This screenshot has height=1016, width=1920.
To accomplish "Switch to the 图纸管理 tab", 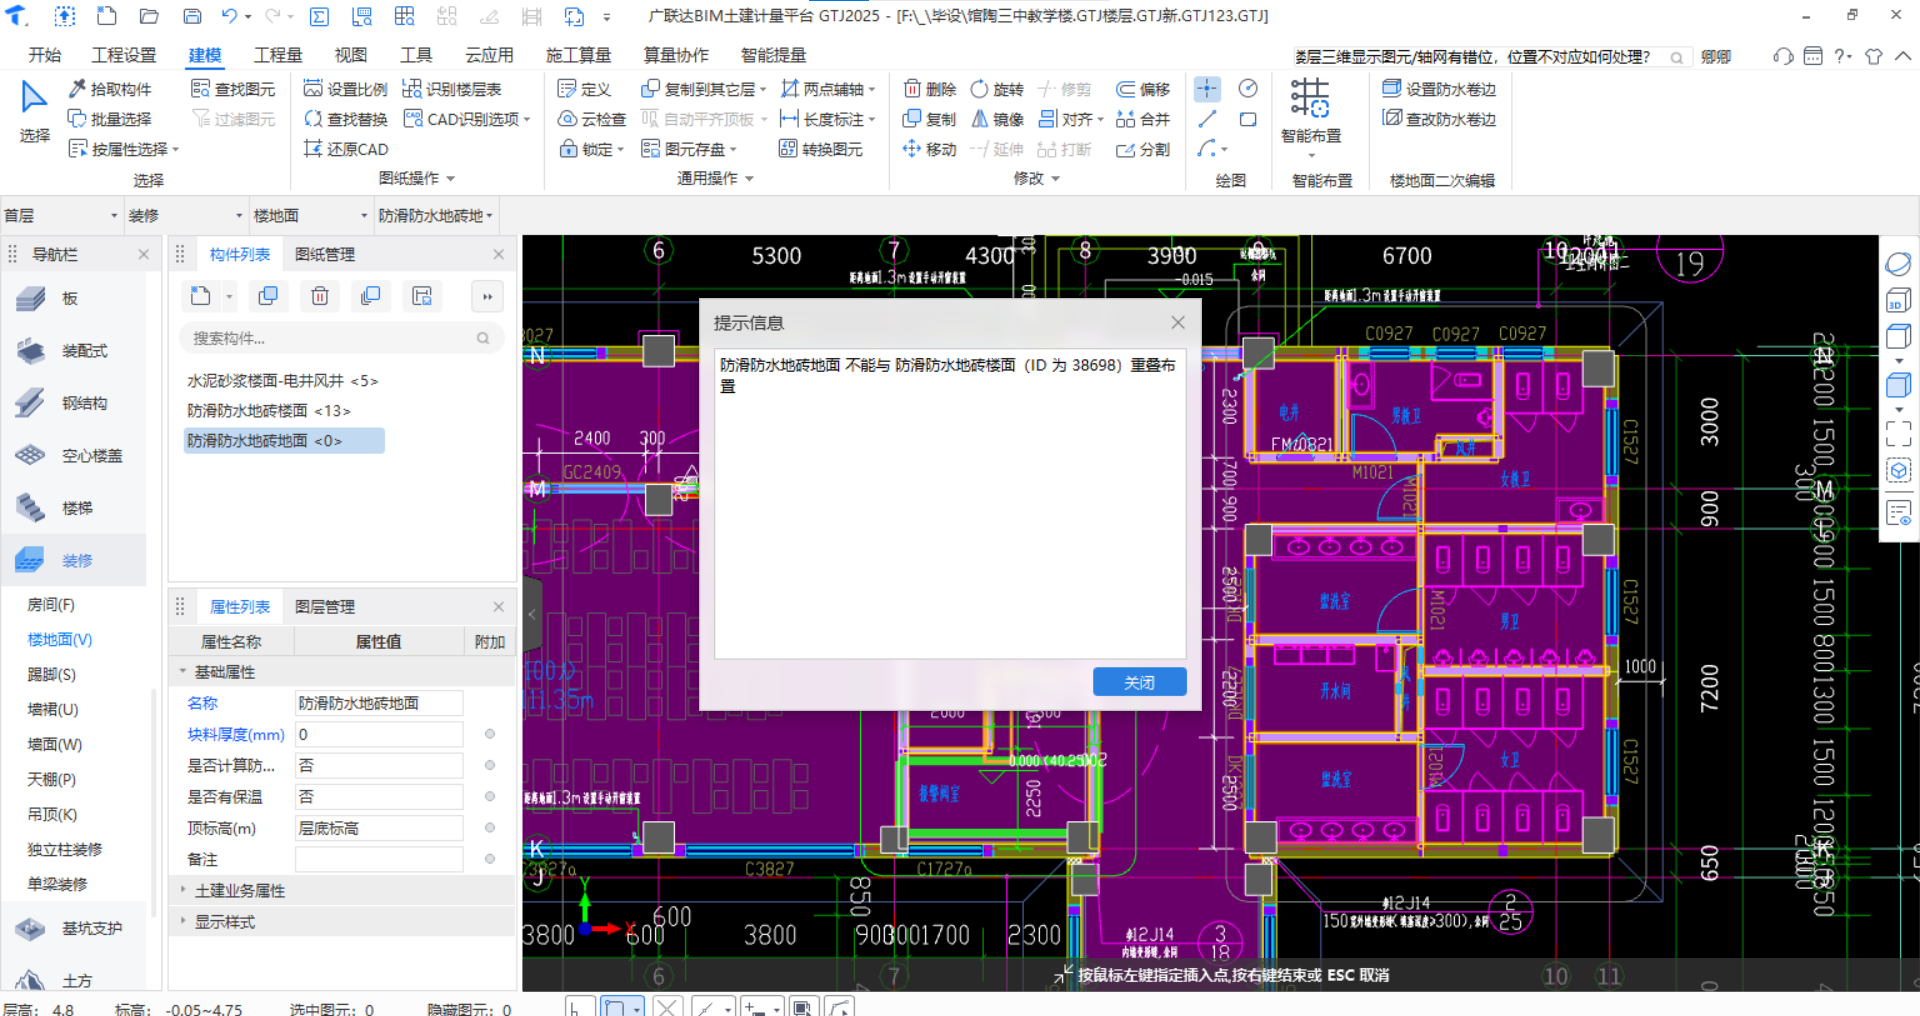I will click(325, 254).
